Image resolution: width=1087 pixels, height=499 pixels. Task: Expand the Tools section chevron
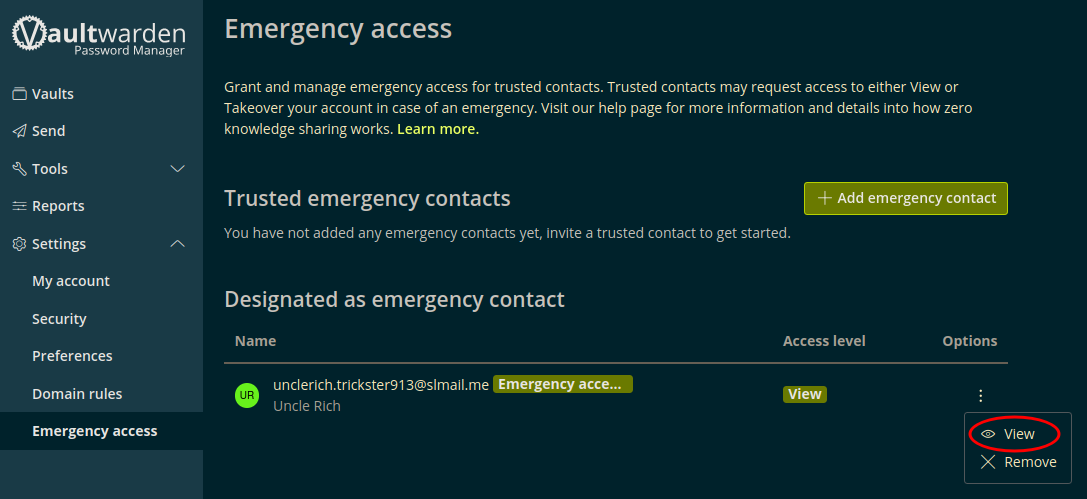[x=178, y=168]
